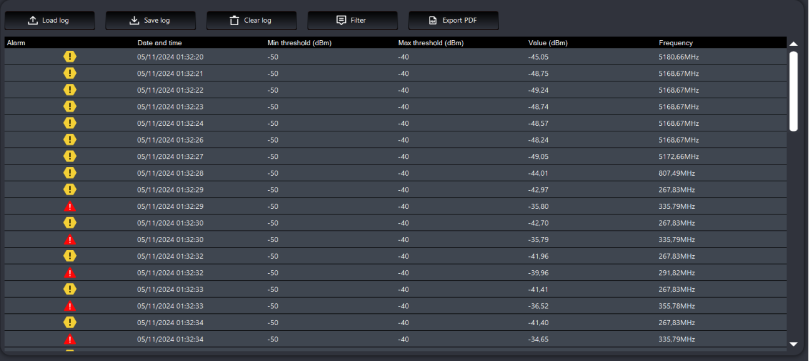810x361 pixels.
Task: Click red alarm triangle in -35,79 value row
Action: (x=70, y=240)
